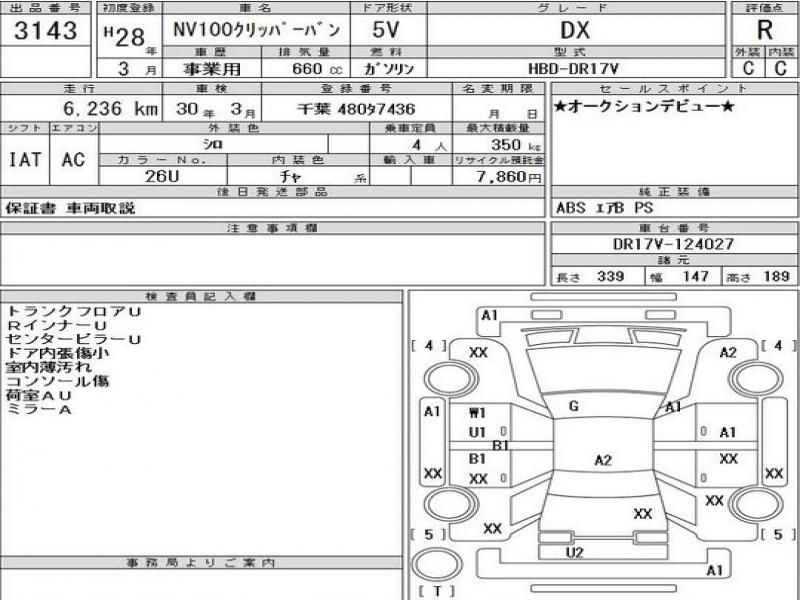Click the 事務局よりご案内 section header
This screenshot has height=600, width=800.
(201, 563)
